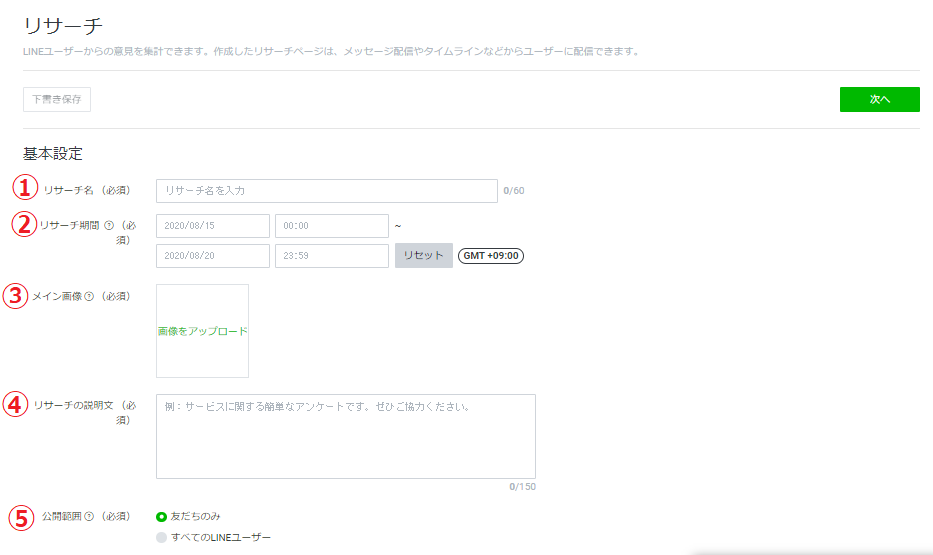The image size is (933, 555).
Task: Show help tooltip for 公開範囲
Action: [89, 517]
